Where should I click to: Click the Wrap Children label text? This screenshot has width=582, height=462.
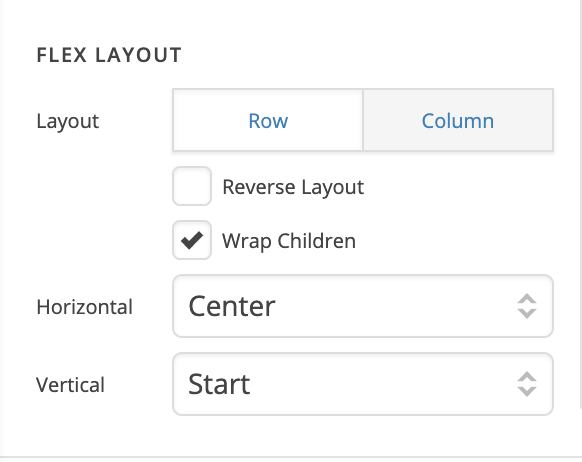pyautogui.click(x=289, y=241)
